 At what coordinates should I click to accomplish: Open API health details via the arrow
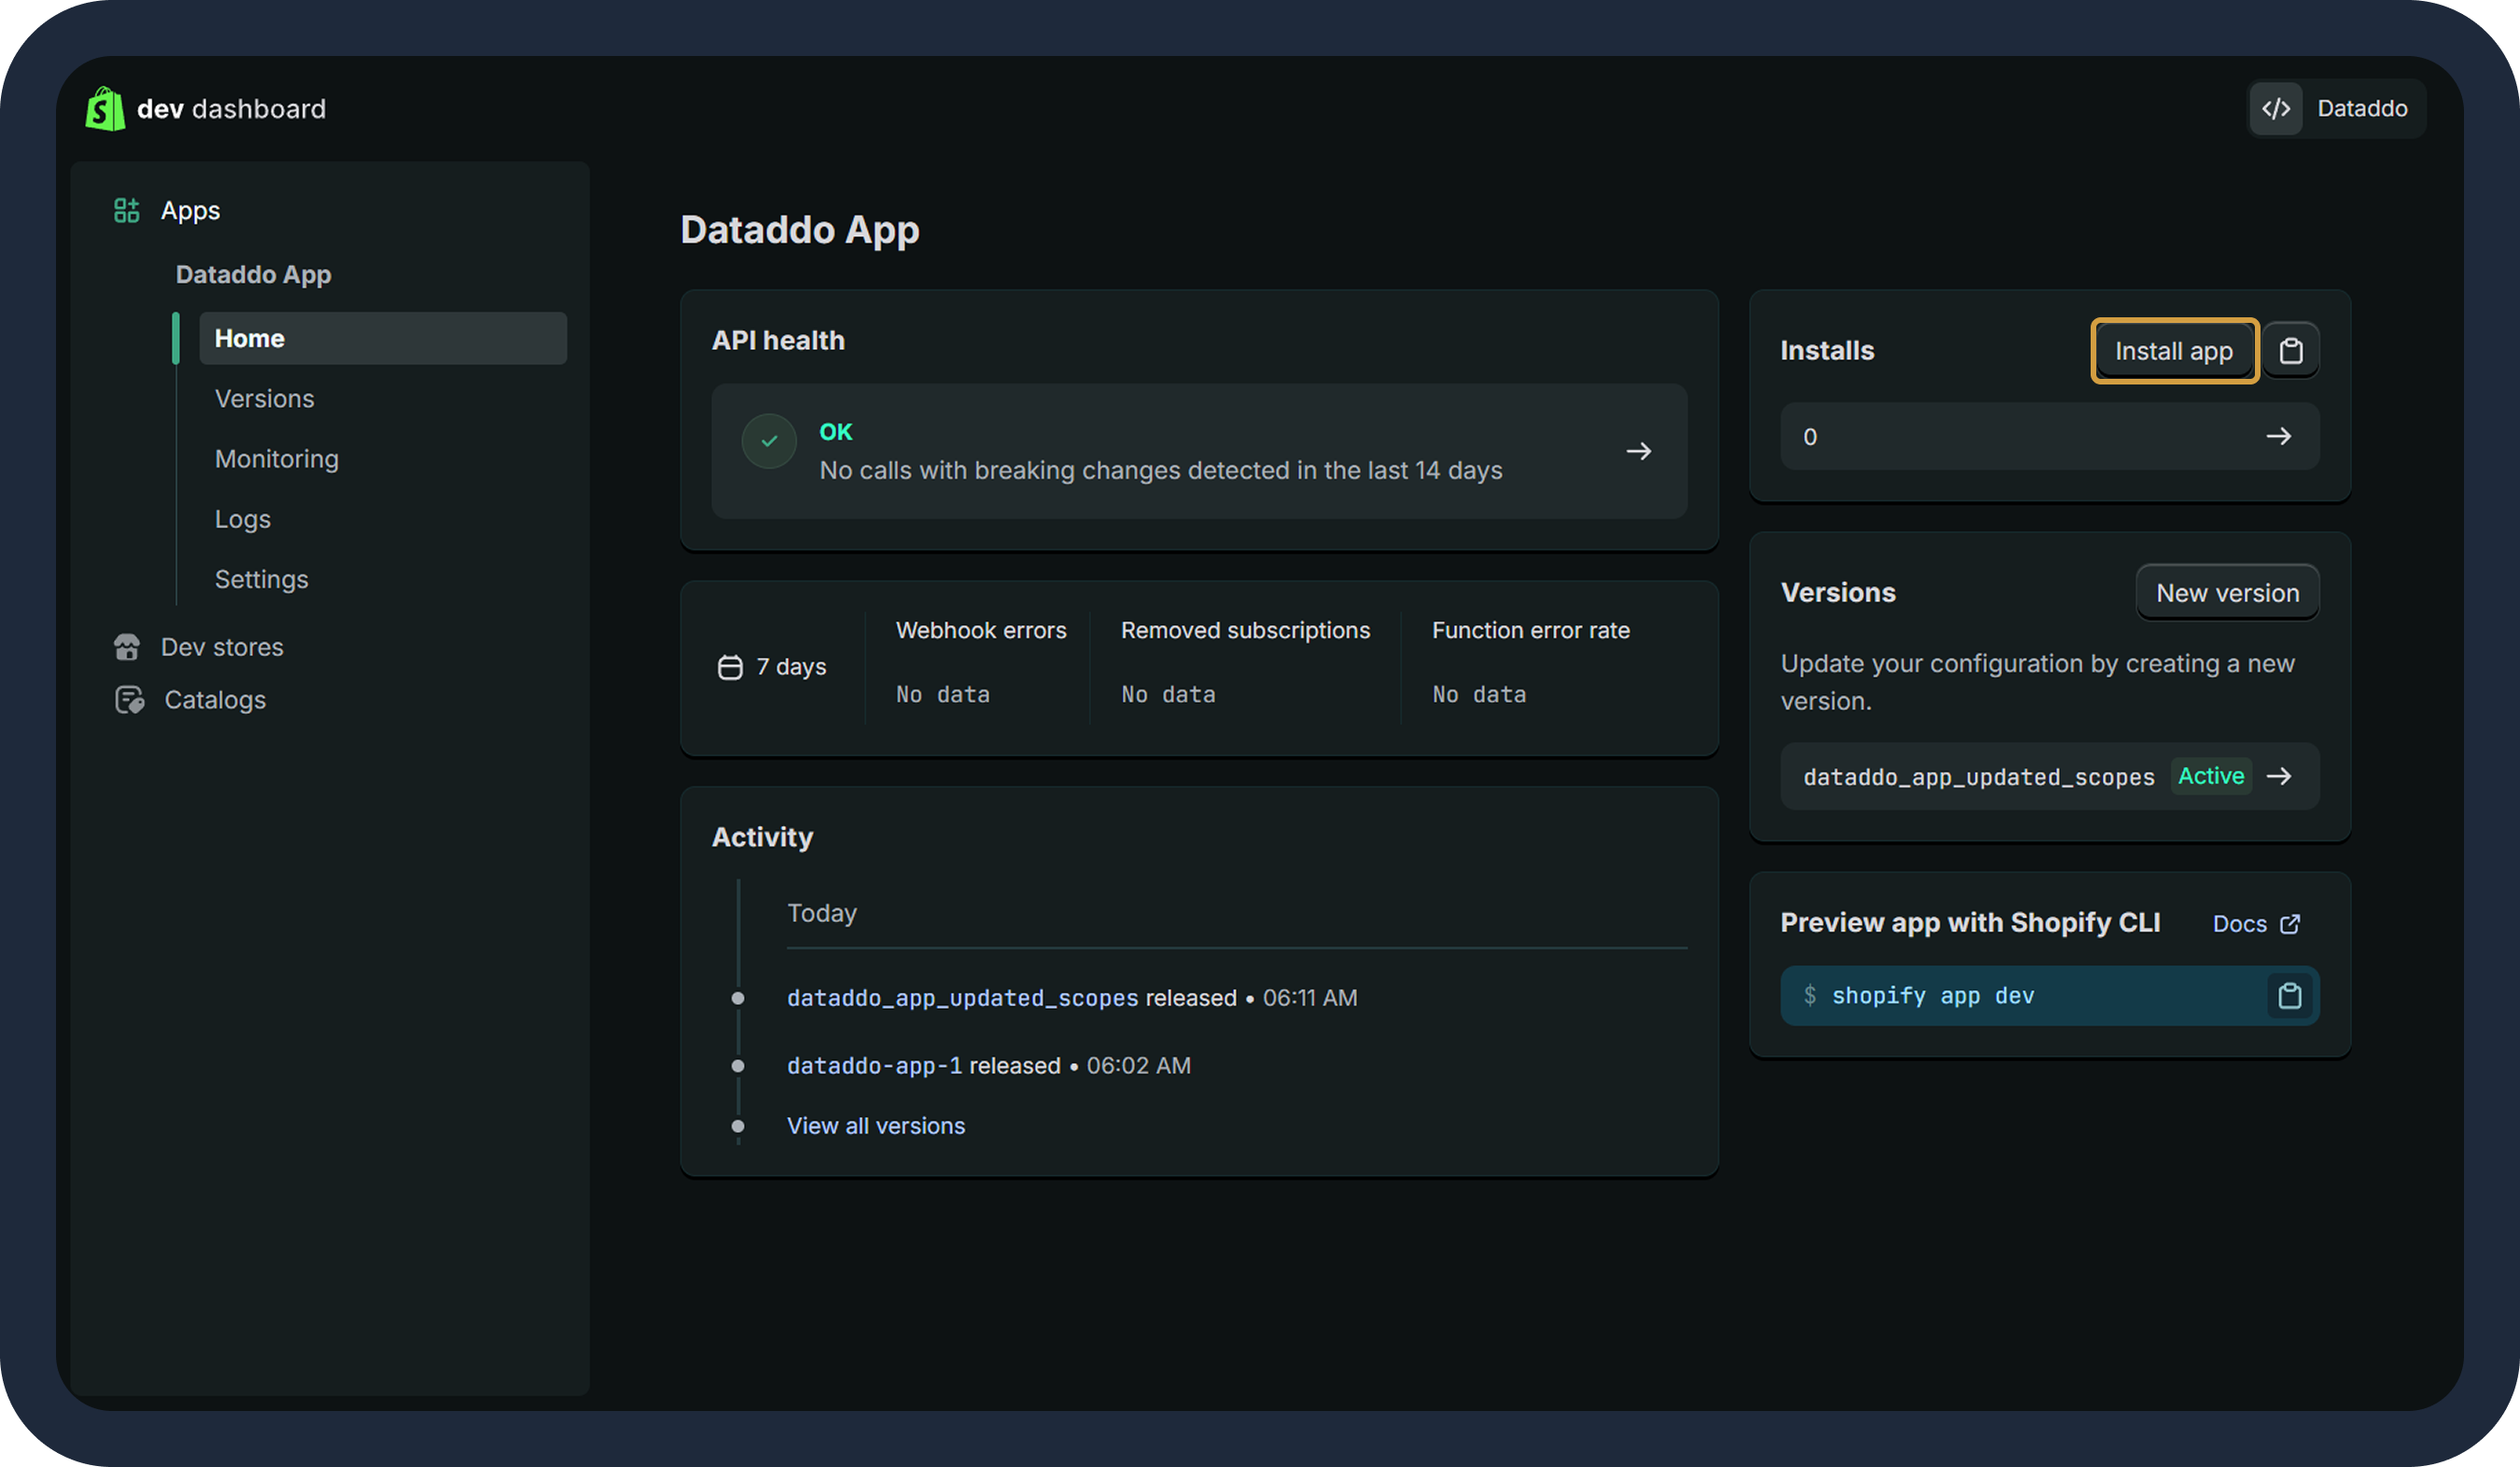pyautogui.click(x=1638, y=452)
